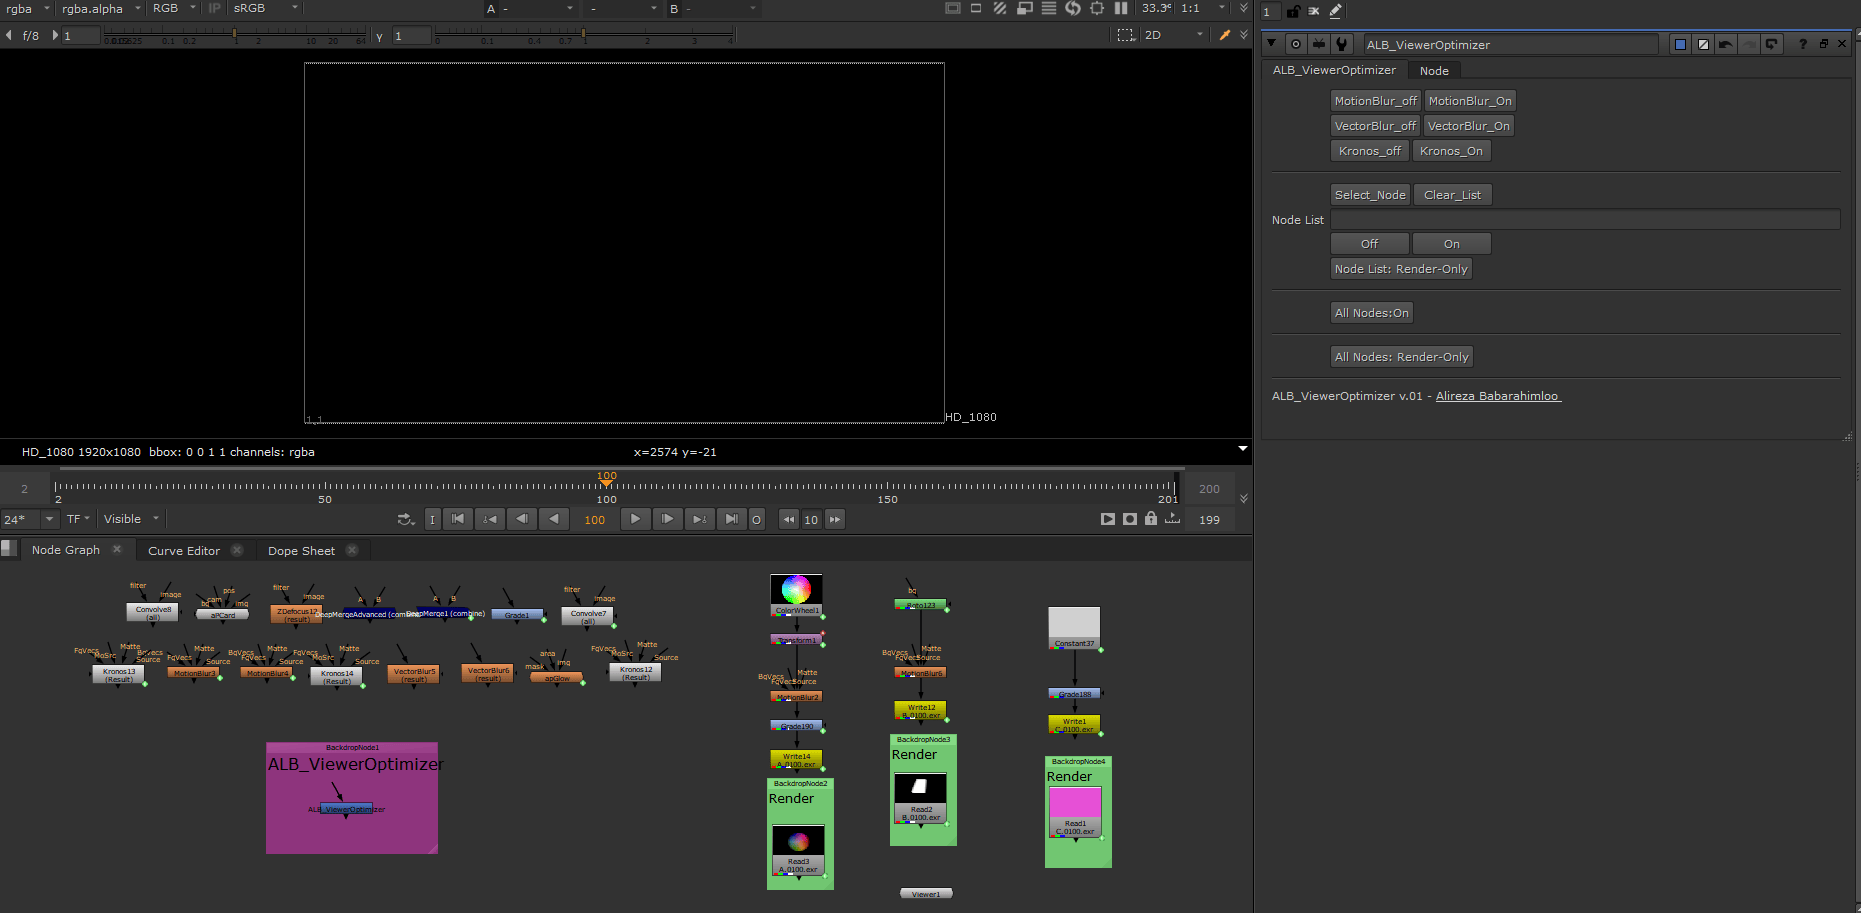Click the gamma slider handle
Viewport: 1861px width, 913px height.
click(583, 35)
